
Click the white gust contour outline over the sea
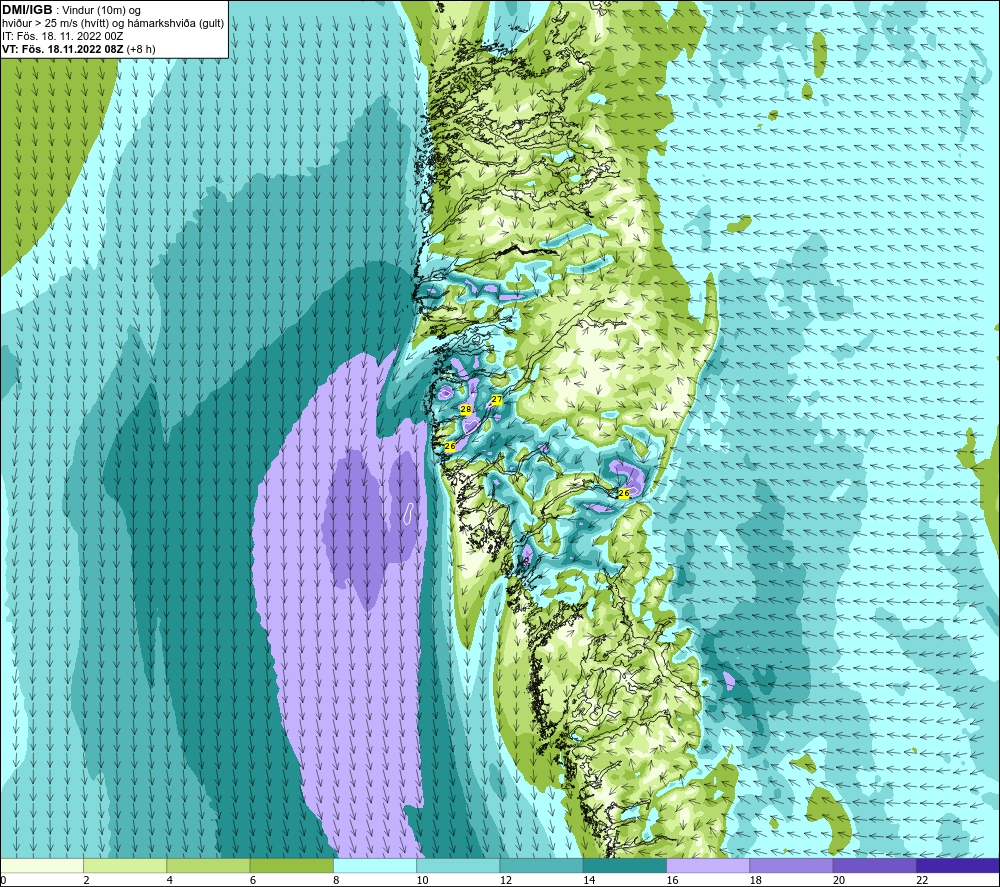409,513
